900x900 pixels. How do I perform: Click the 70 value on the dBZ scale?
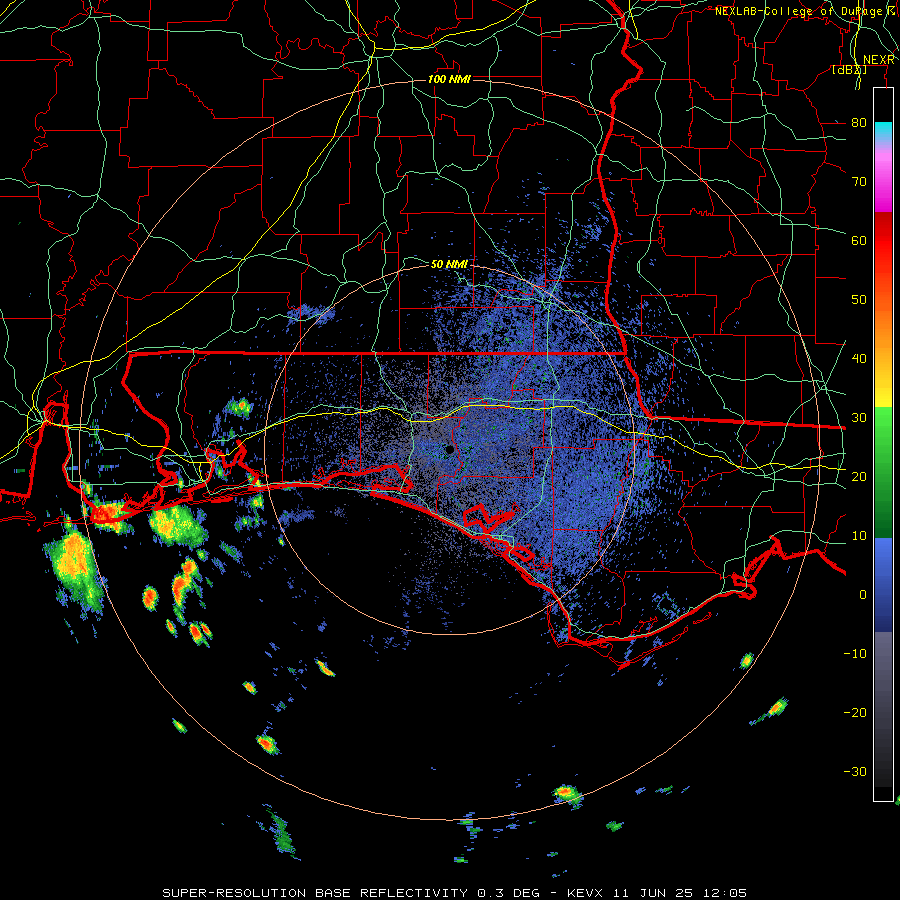[859, 182]
